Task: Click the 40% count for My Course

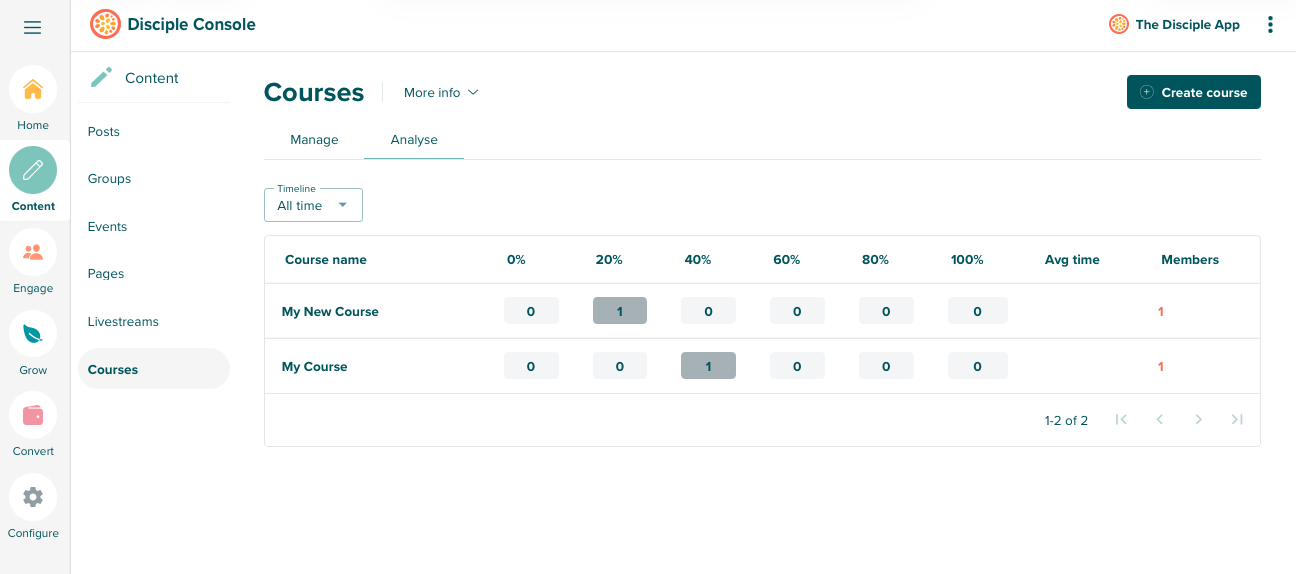Action: [x=708, y=366]
